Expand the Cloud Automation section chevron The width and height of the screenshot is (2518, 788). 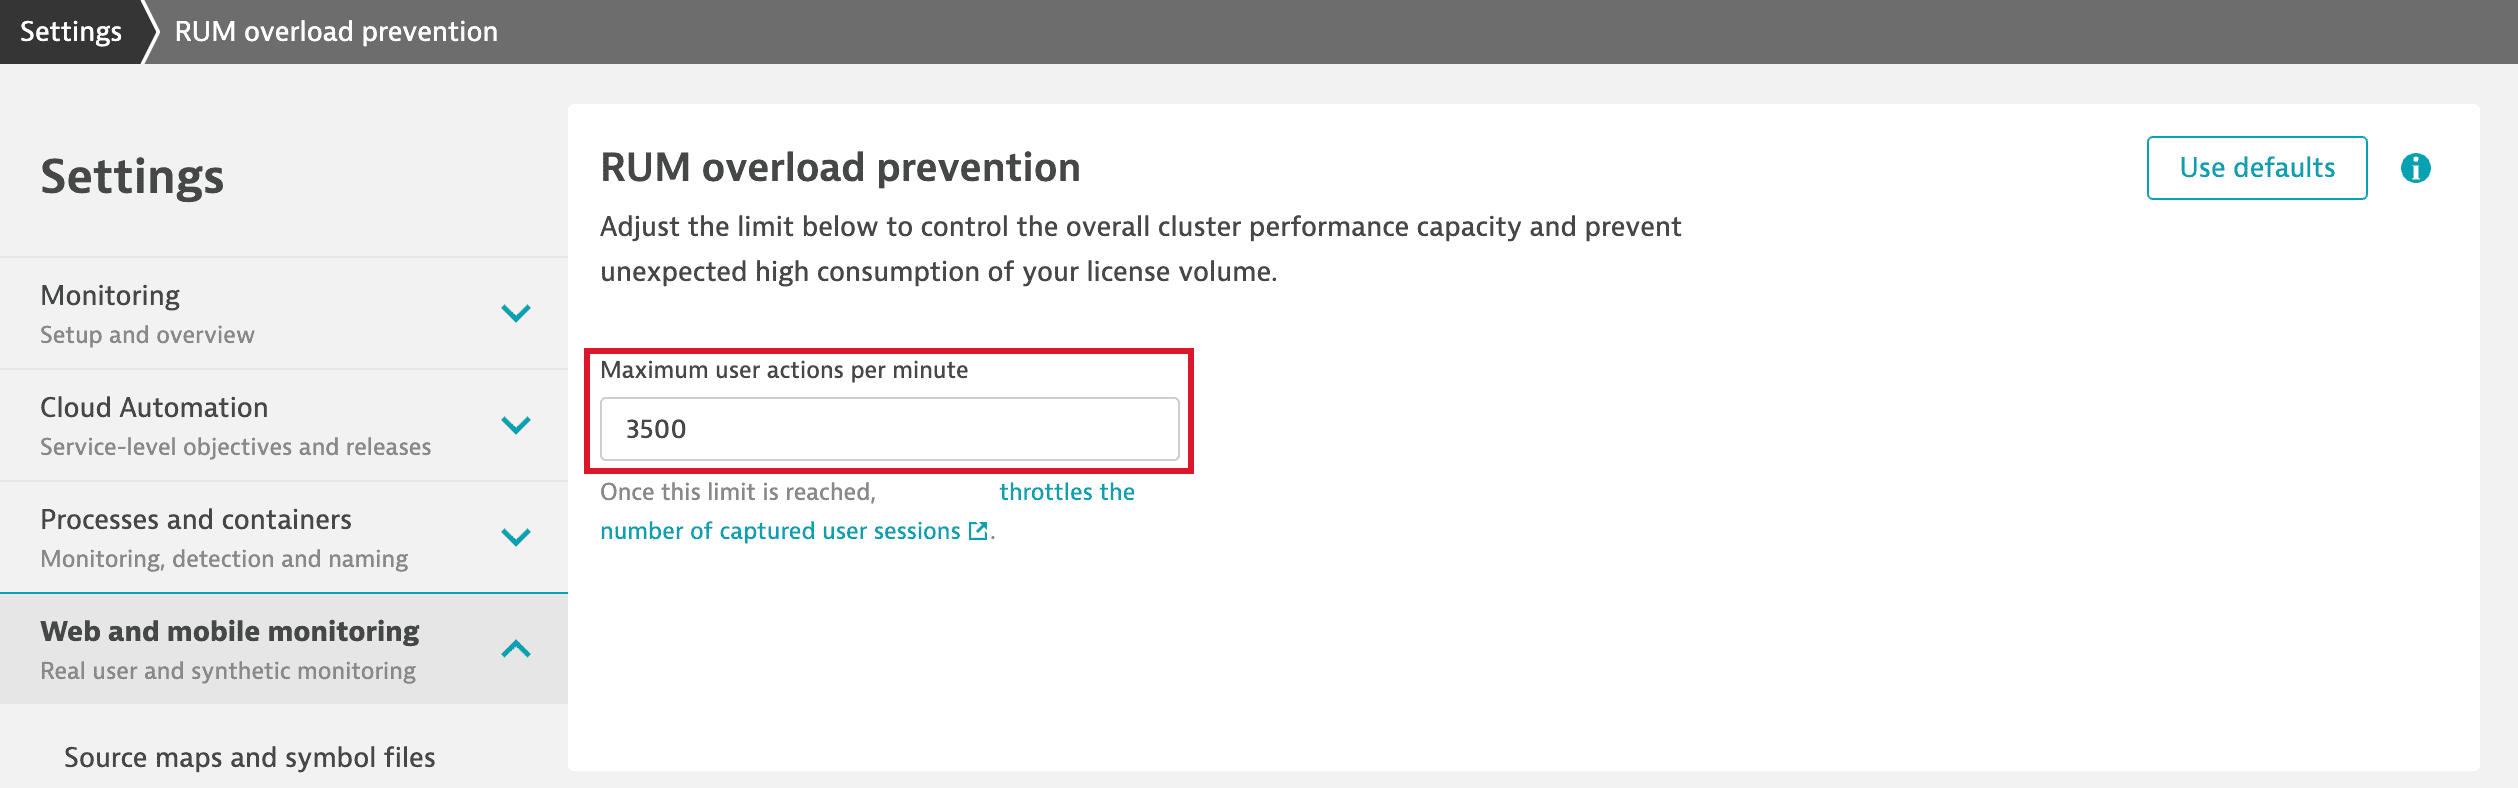click(515, 425)
